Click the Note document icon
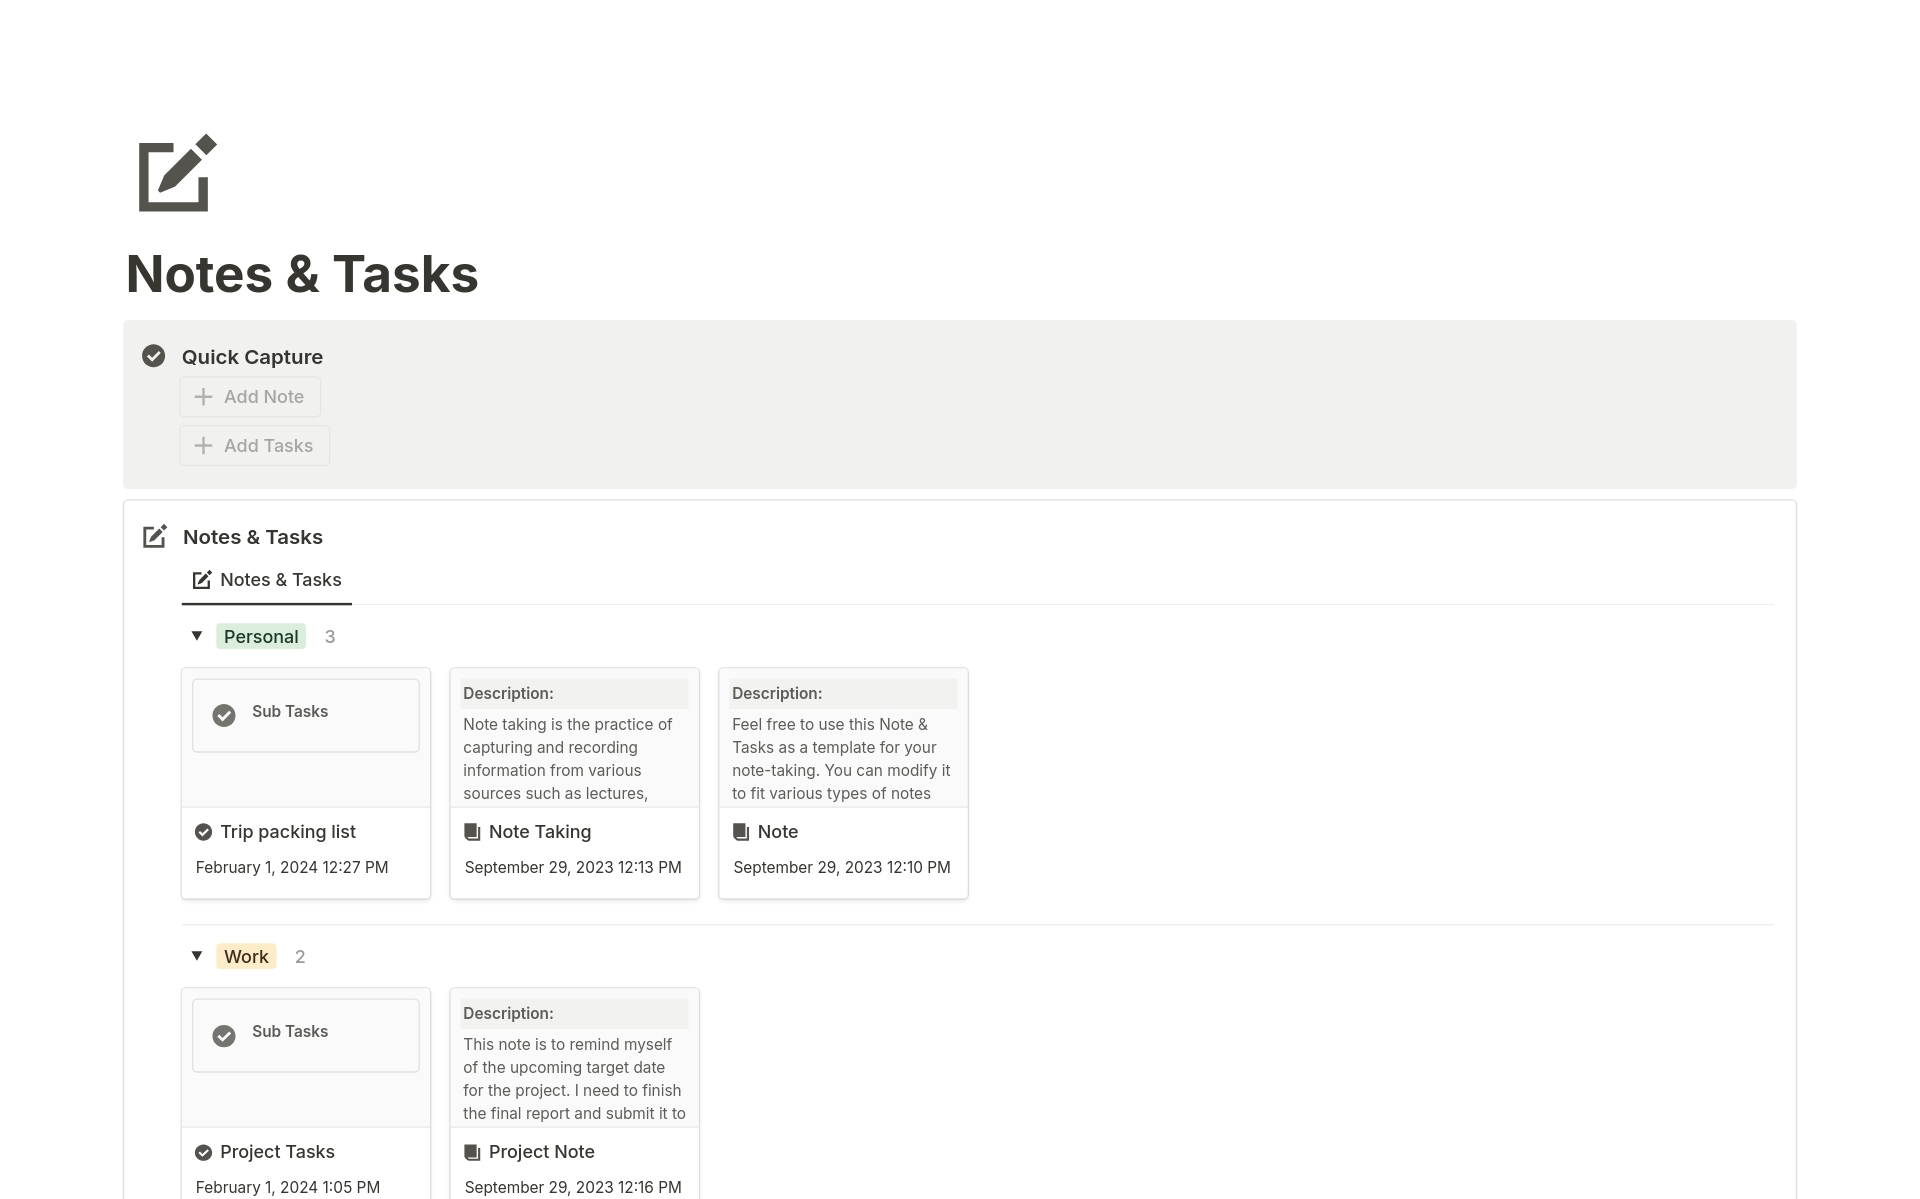The height and width of the screenshot is (1199, 1920). [x=740, y=832]
